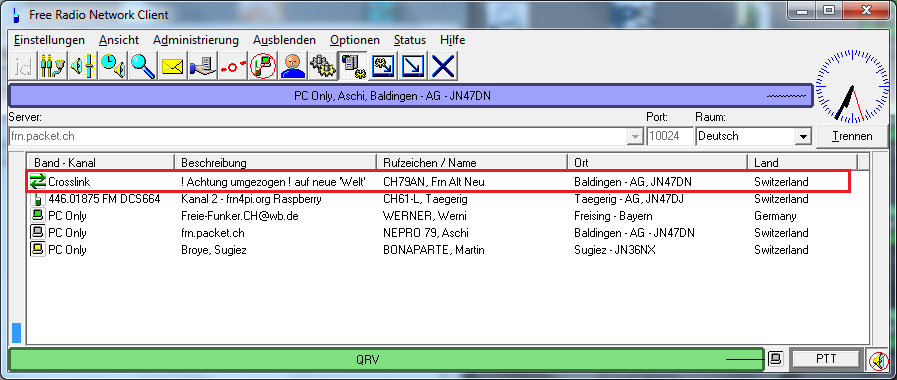Open settings via the gears icon
This screenshot has height=380, width=897.
coord(323,66)
